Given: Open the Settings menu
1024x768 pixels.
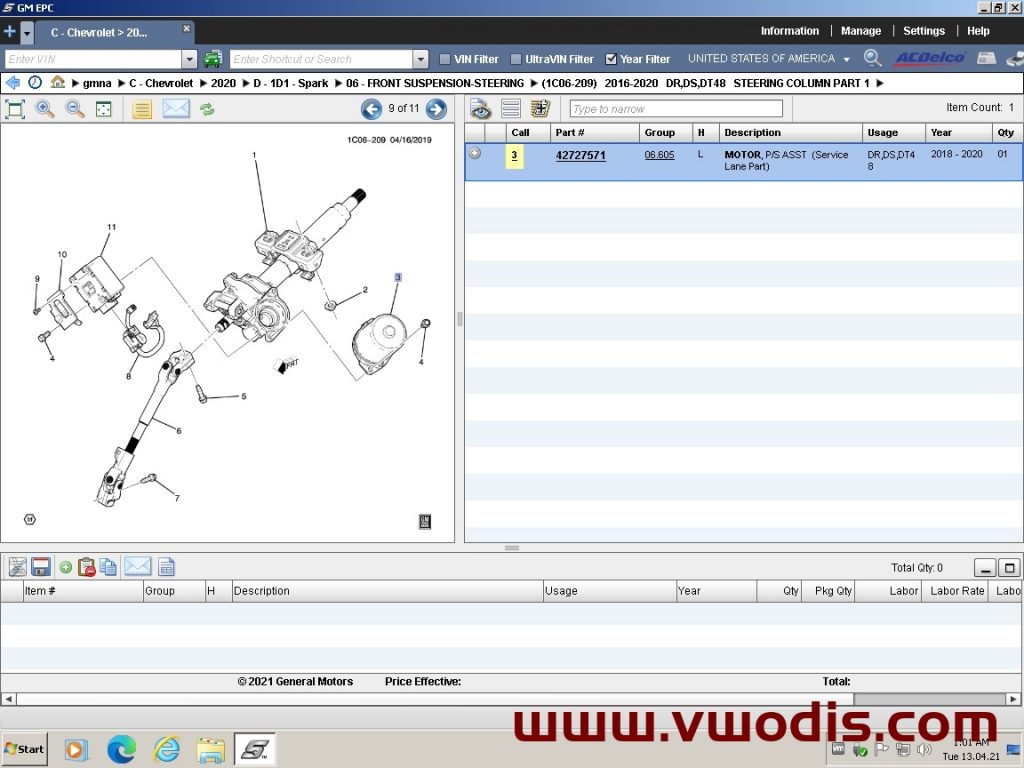Looking at the screenshot, I should tap(923, 31).
